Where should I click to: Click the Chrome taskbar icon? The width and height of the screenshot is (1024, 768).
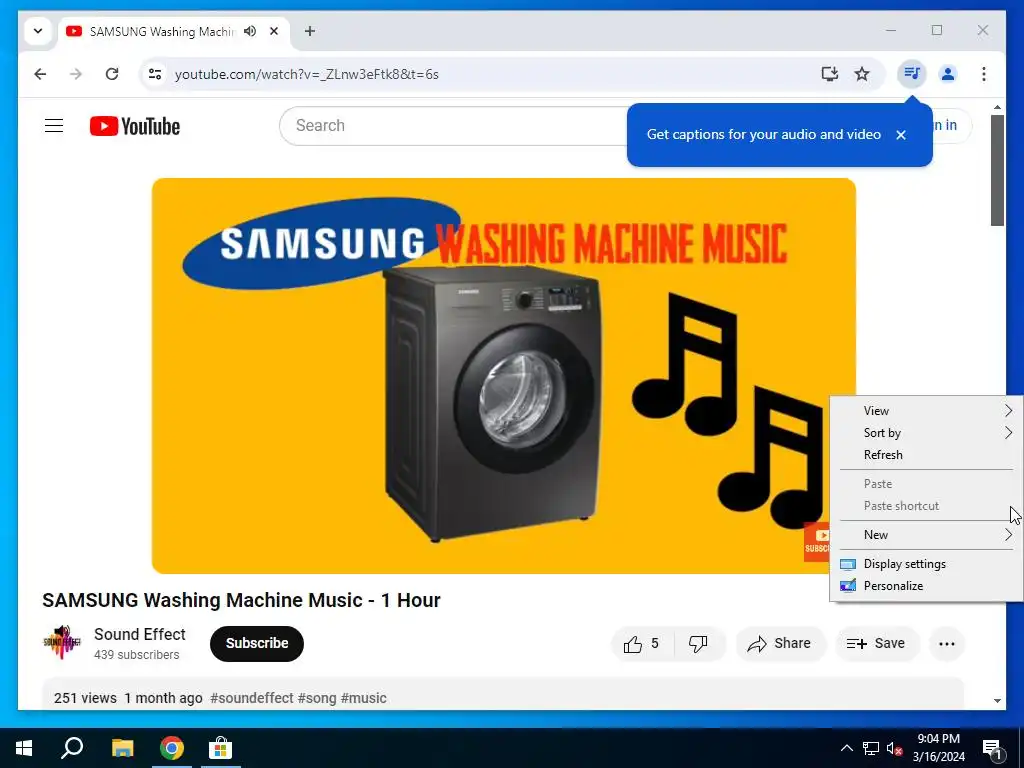click(x=172, y=748)
